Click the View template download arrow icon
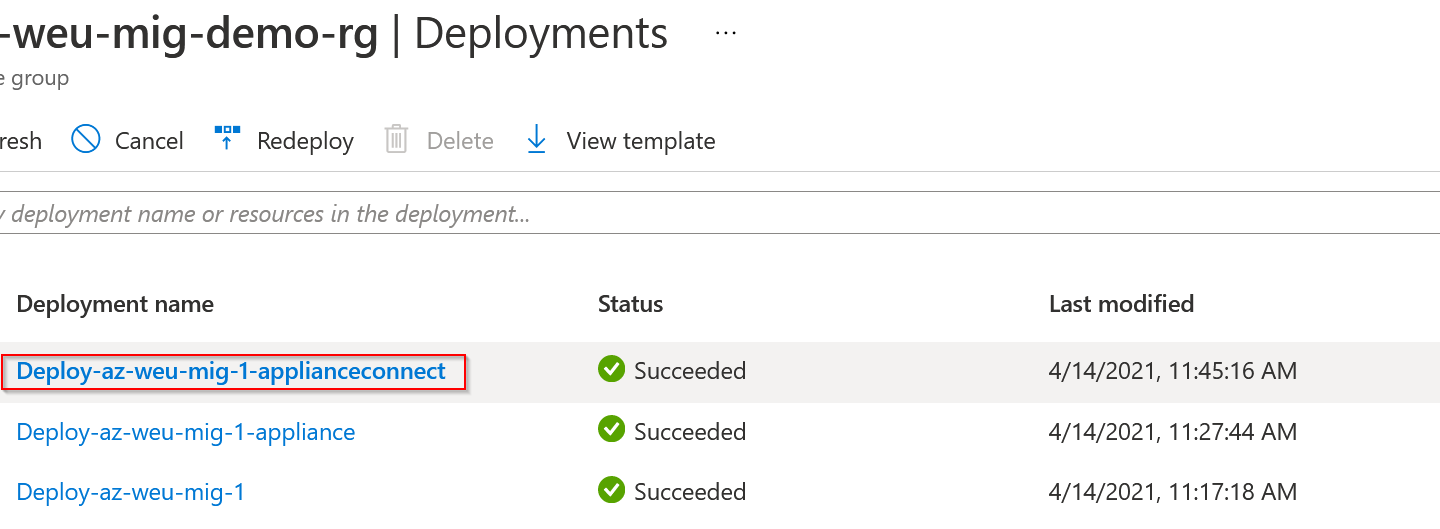 [536, 140]
